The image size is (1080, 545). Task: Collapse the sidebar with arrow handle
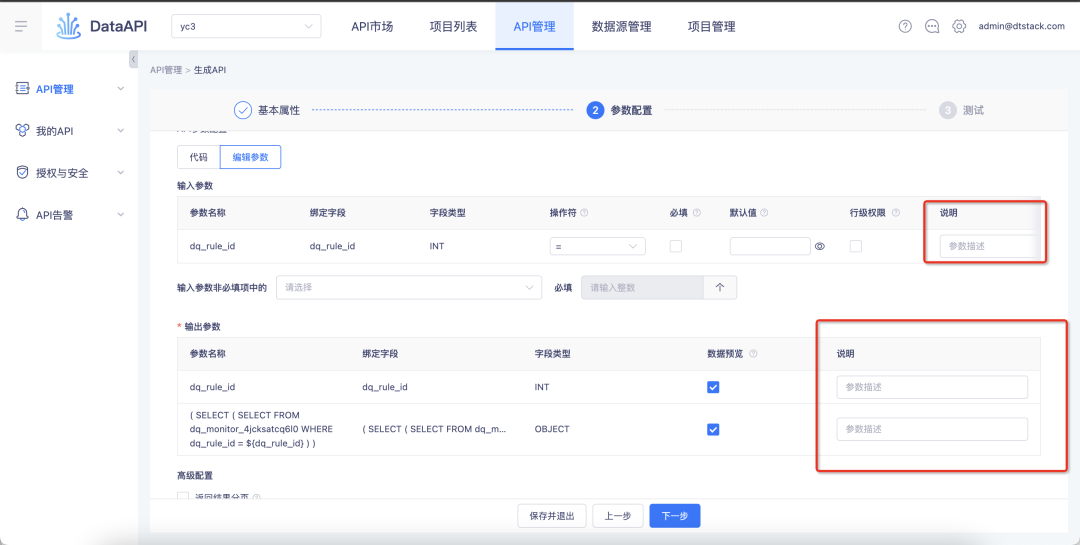134,59
